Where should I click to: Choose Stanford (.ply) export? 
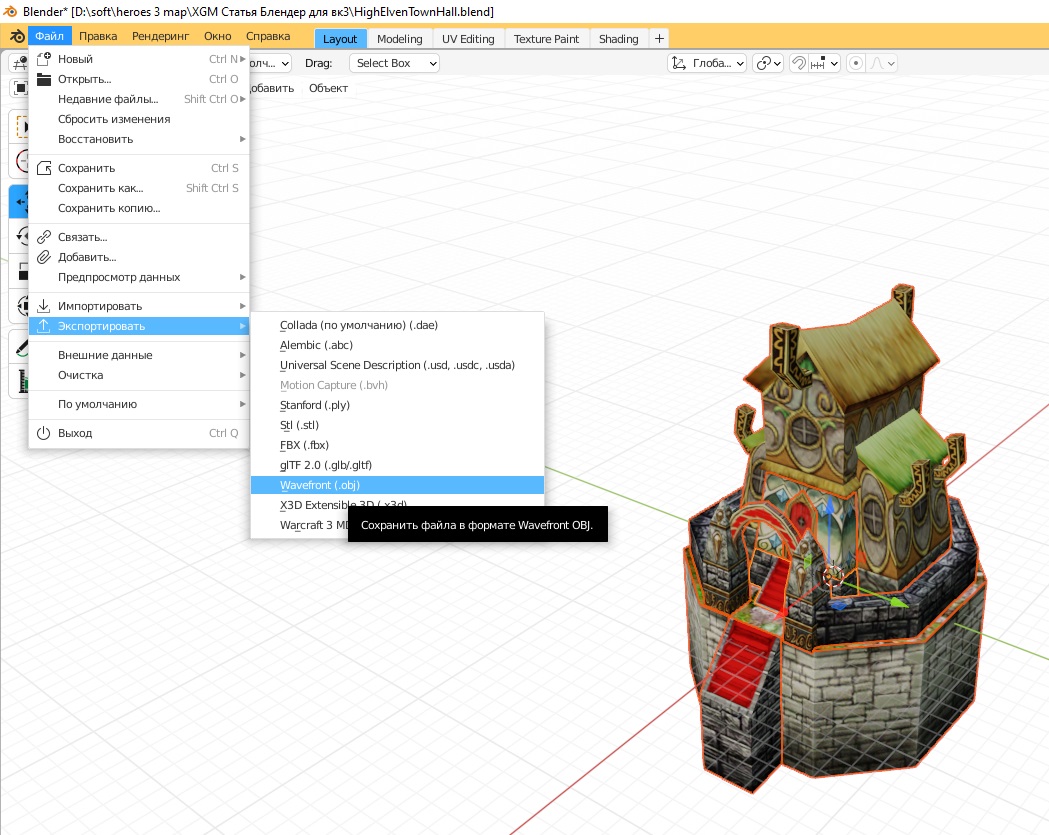point(397,405)
